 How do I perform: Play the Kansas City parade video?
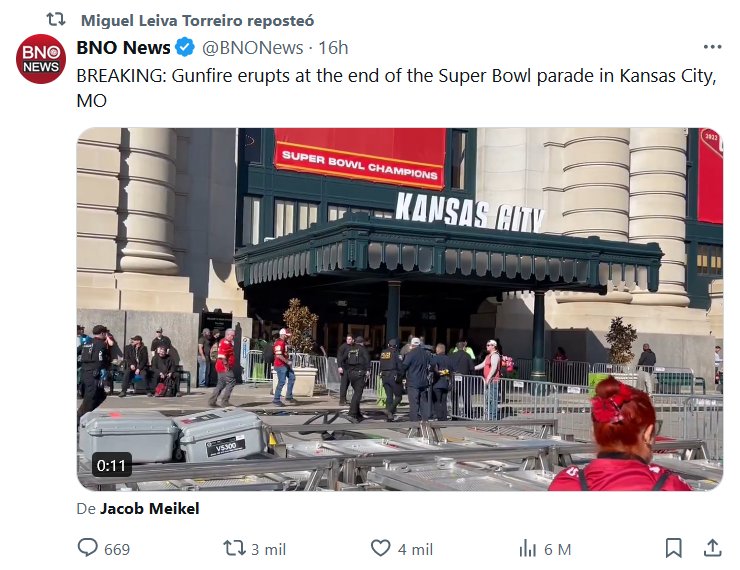point(400,309)
